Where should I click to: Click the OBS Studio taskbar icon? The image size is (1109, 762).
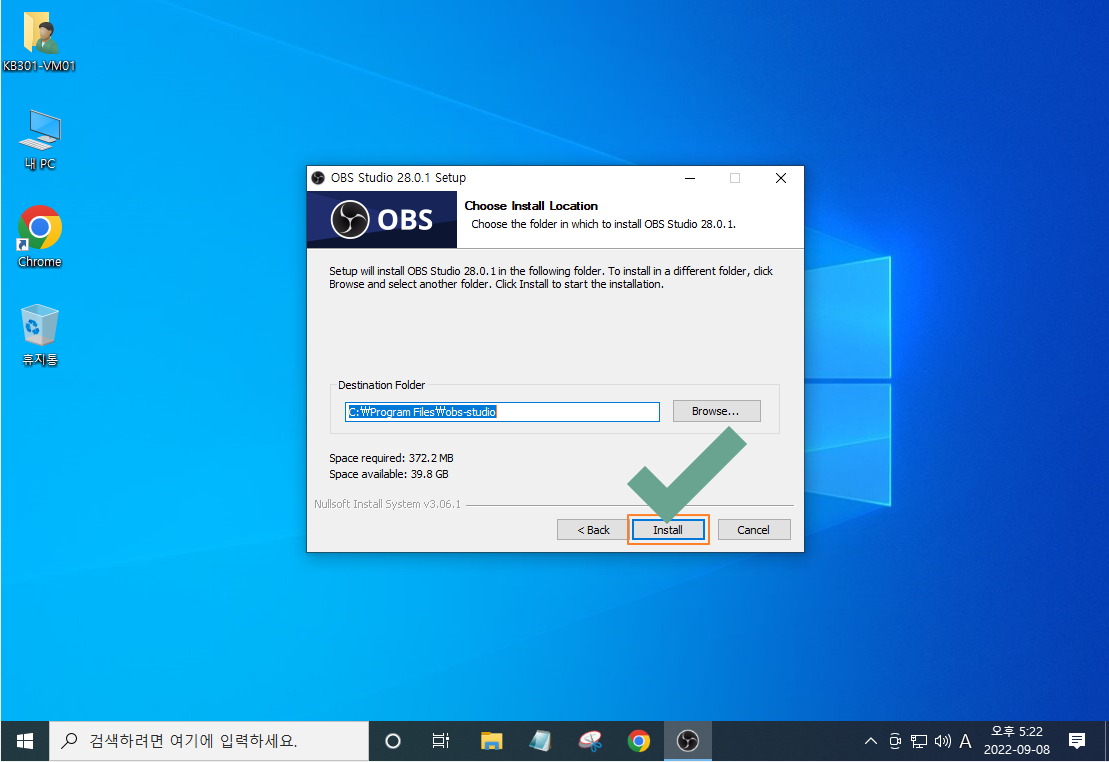coord(687,741)
